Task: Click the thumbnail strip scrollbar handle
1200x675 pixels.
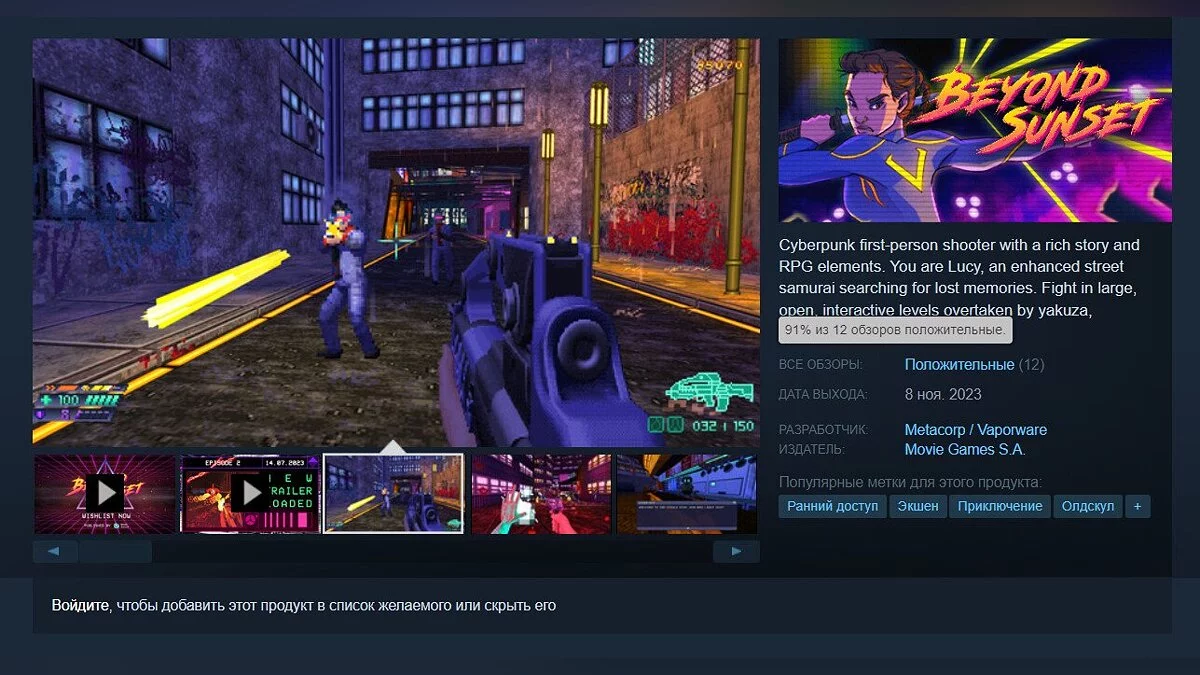Action: point(115,551)
